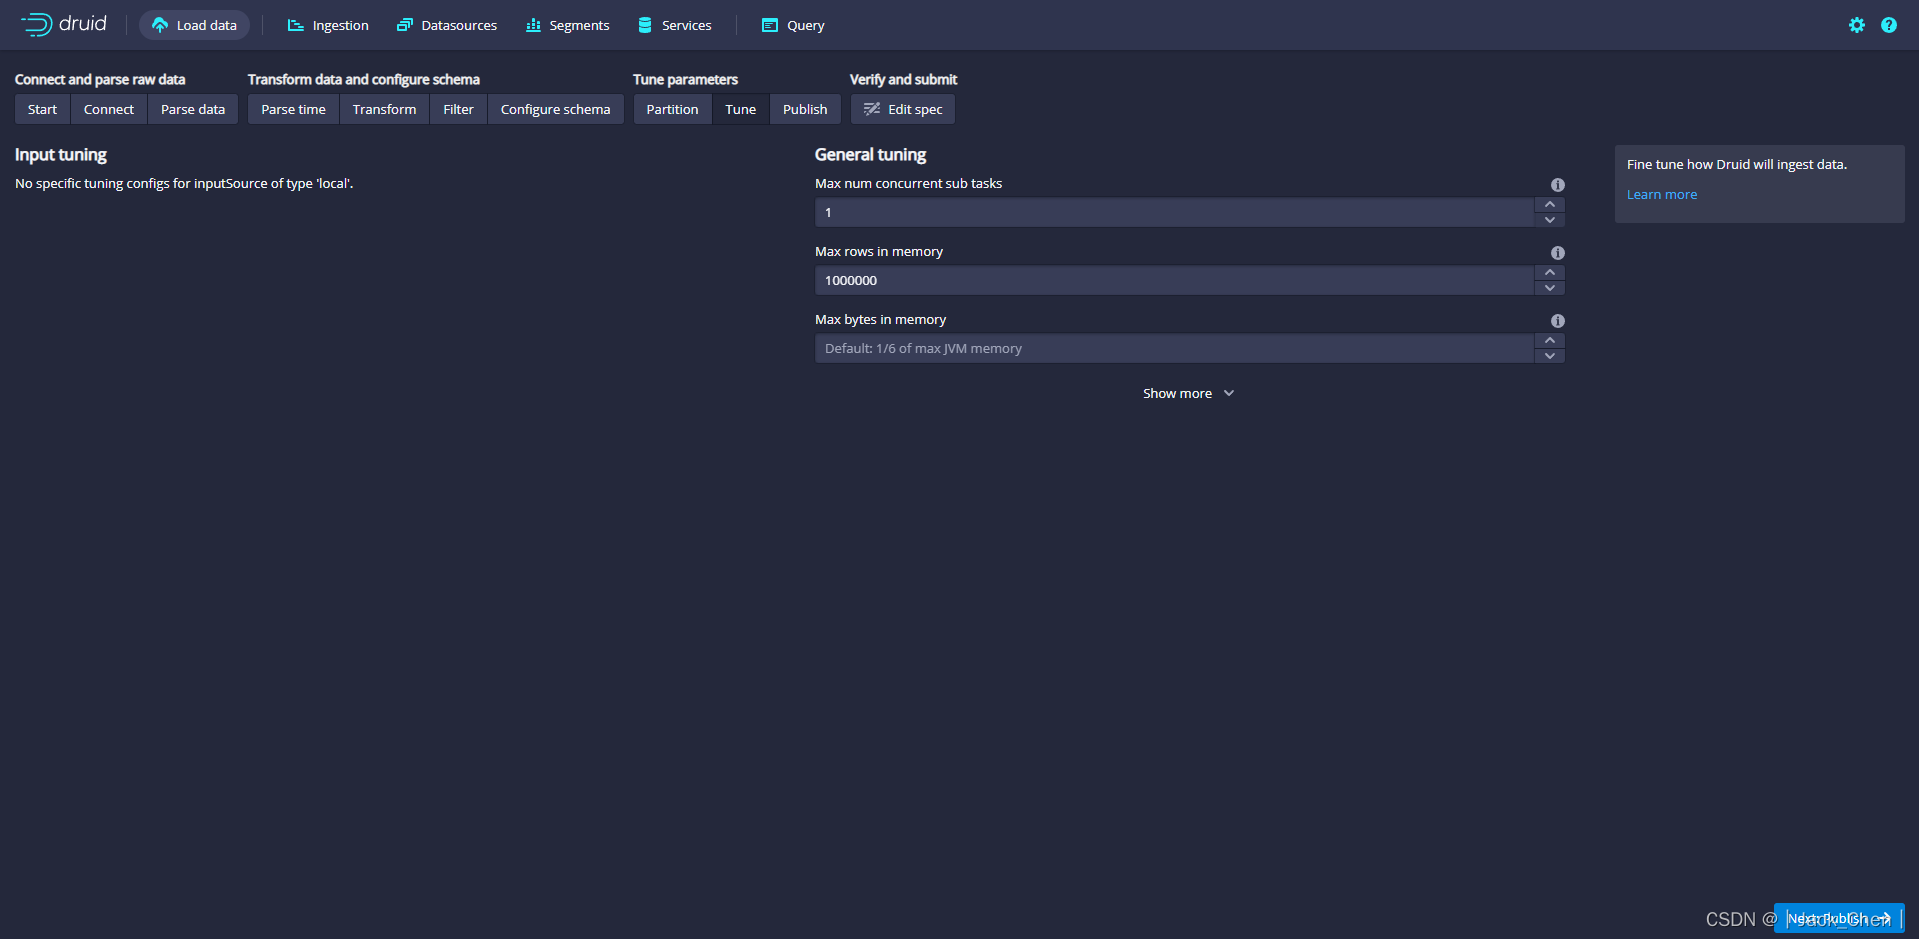
Task: Go to the Transform step
Action: pos(384,109)
